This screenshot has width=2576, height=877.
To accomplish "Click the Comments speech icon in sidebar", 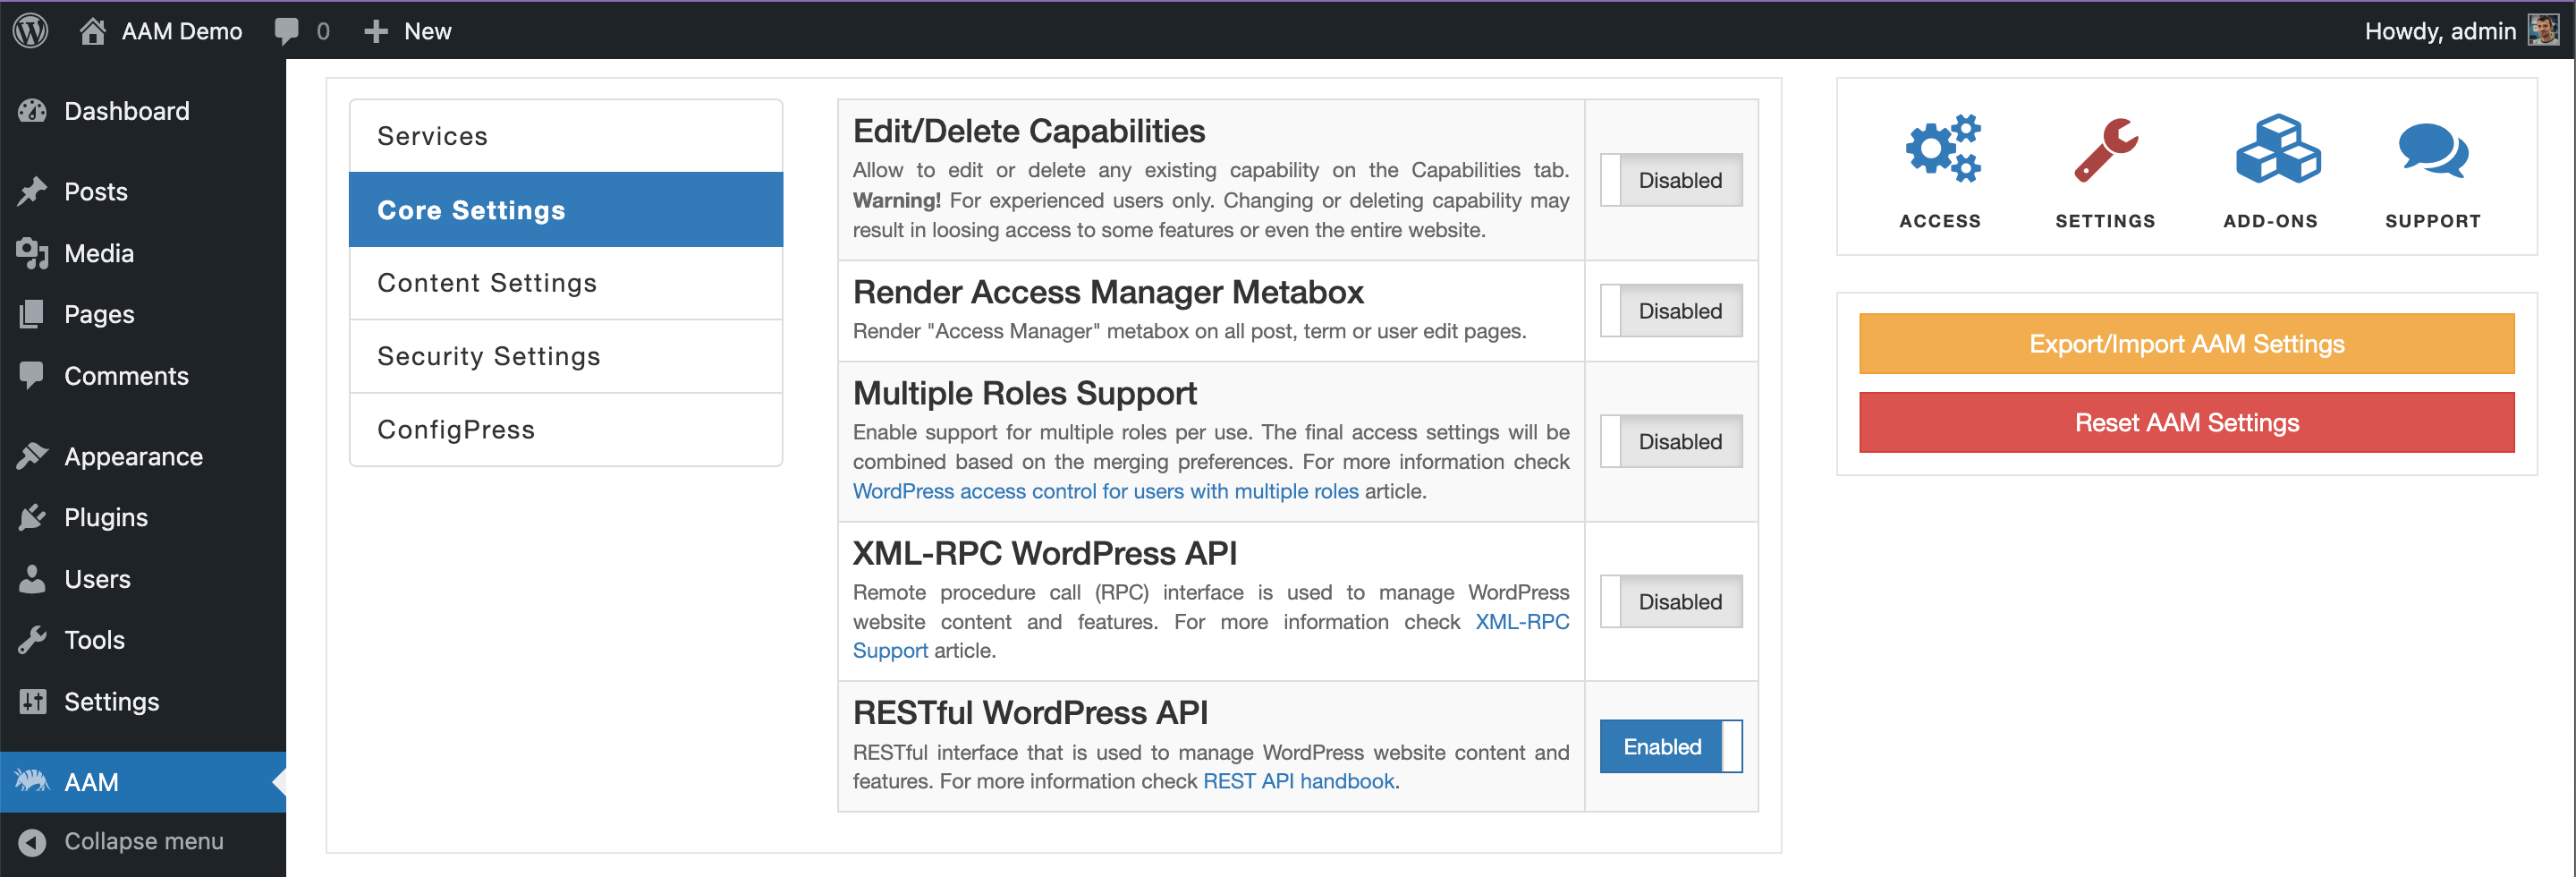I will [32, 376].
